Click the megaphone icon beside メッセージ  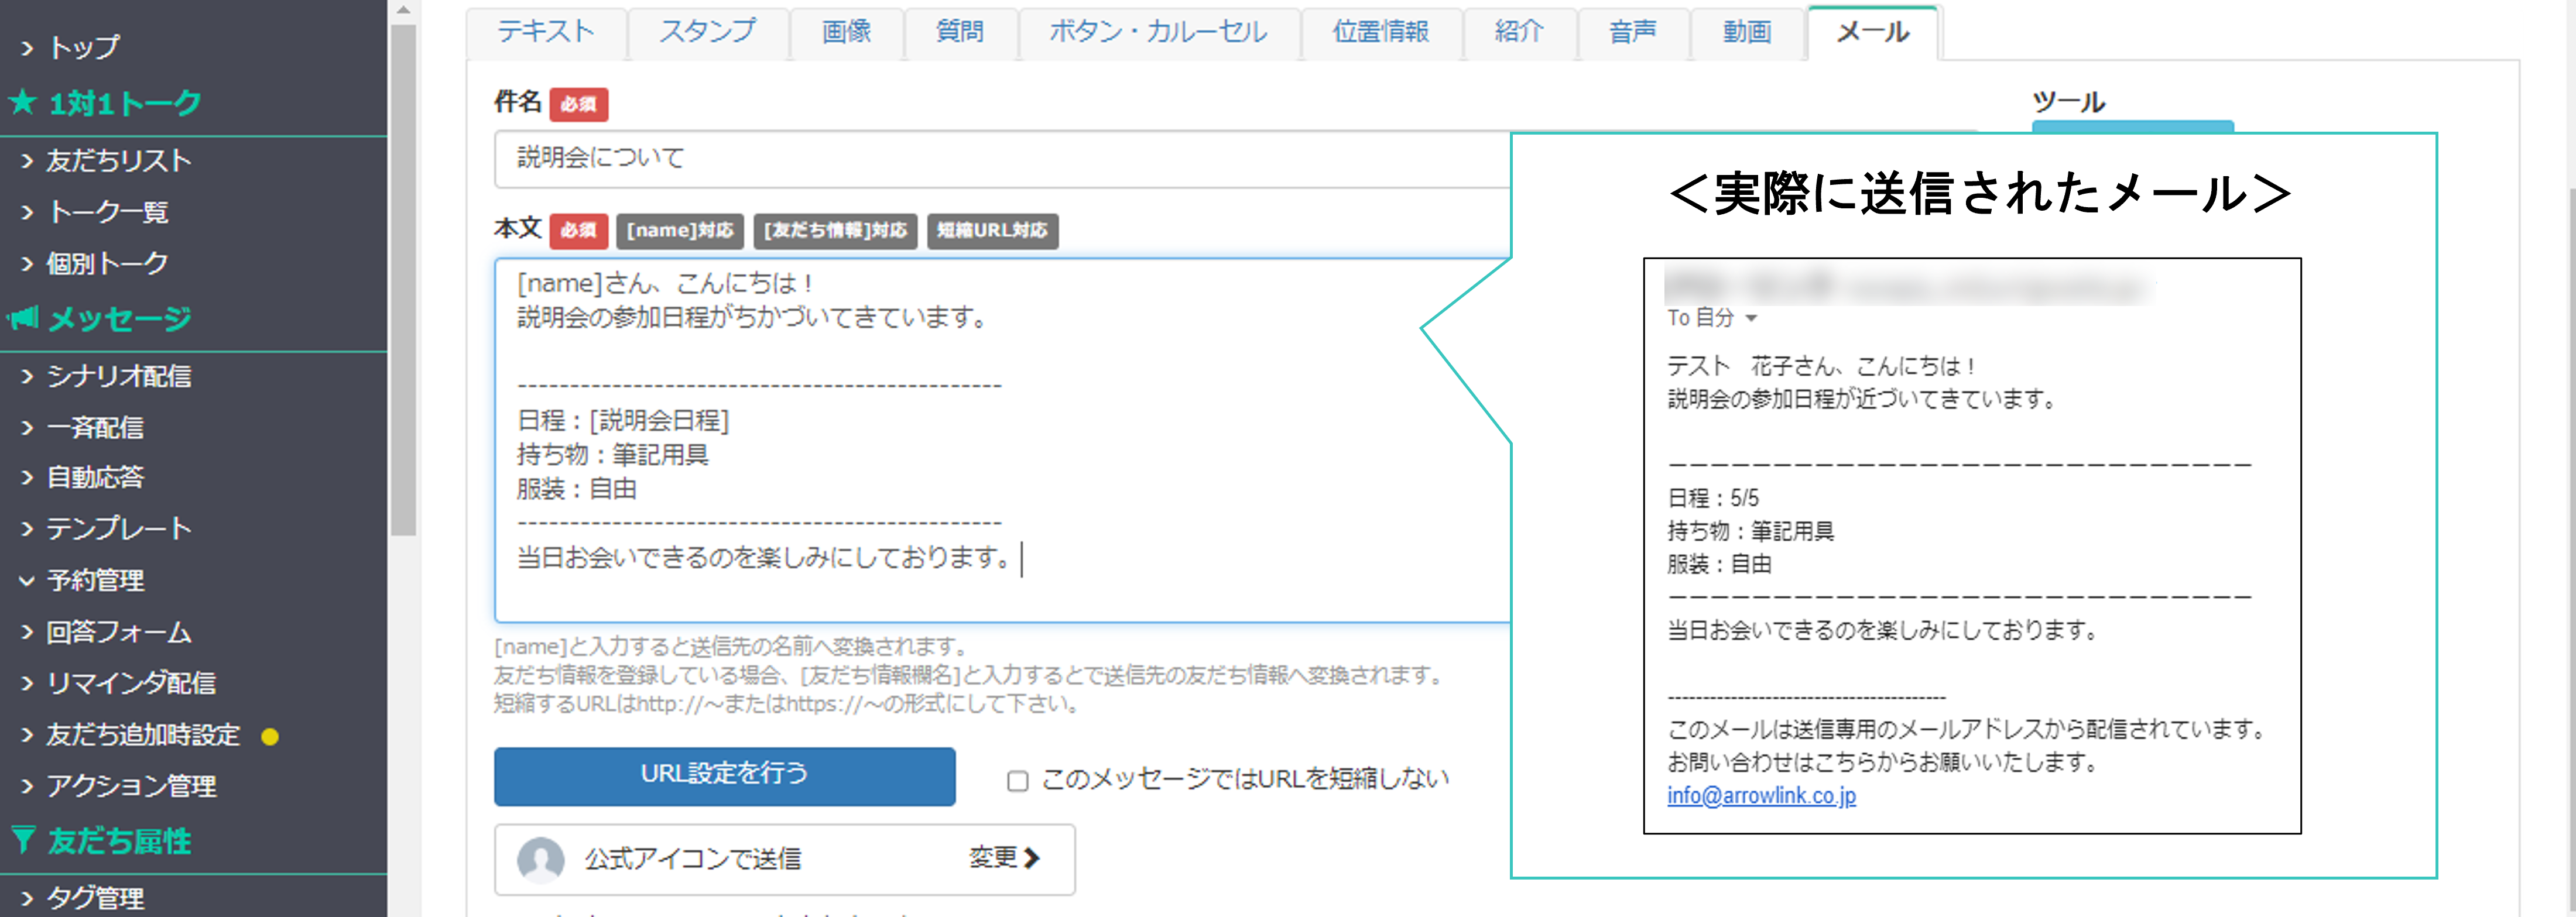(x=23, y=318)
